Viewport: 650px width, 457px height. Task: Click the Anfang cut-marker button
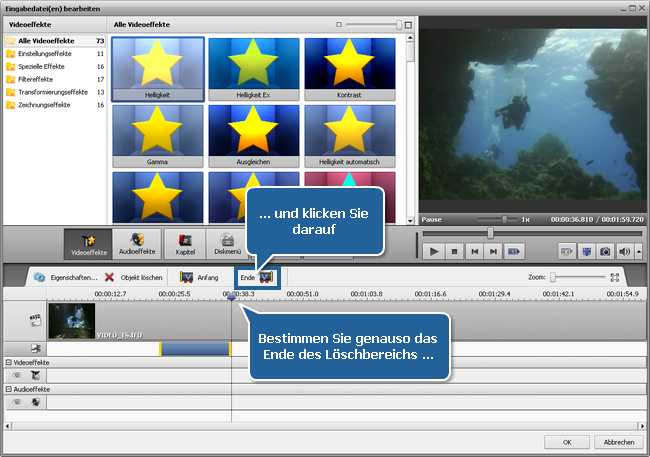point(199,277)
